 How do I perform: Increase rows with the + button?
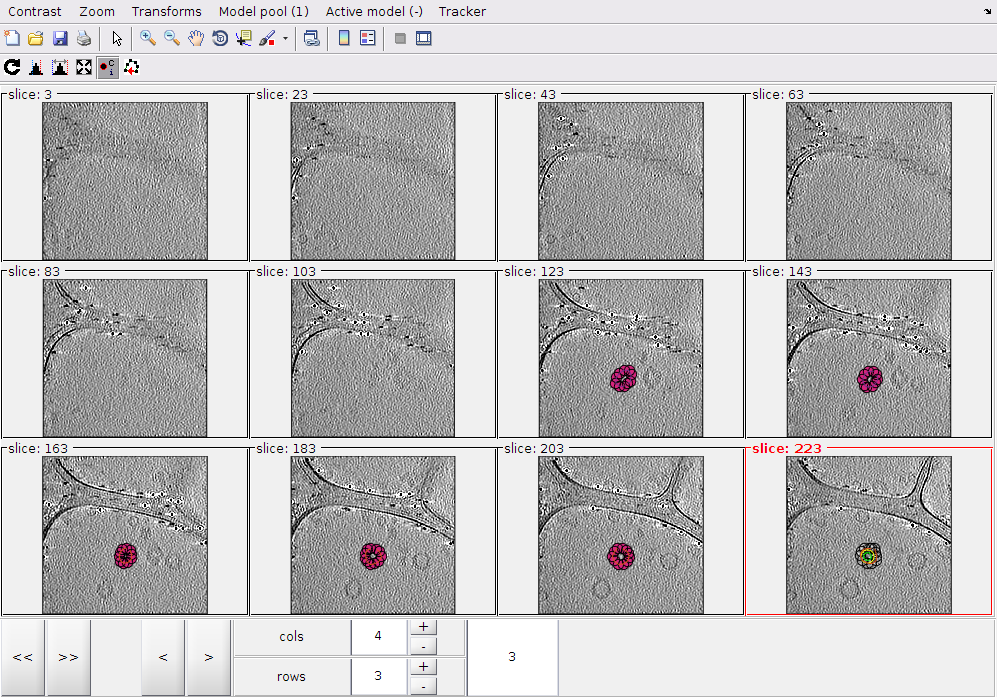pos(423,667)
